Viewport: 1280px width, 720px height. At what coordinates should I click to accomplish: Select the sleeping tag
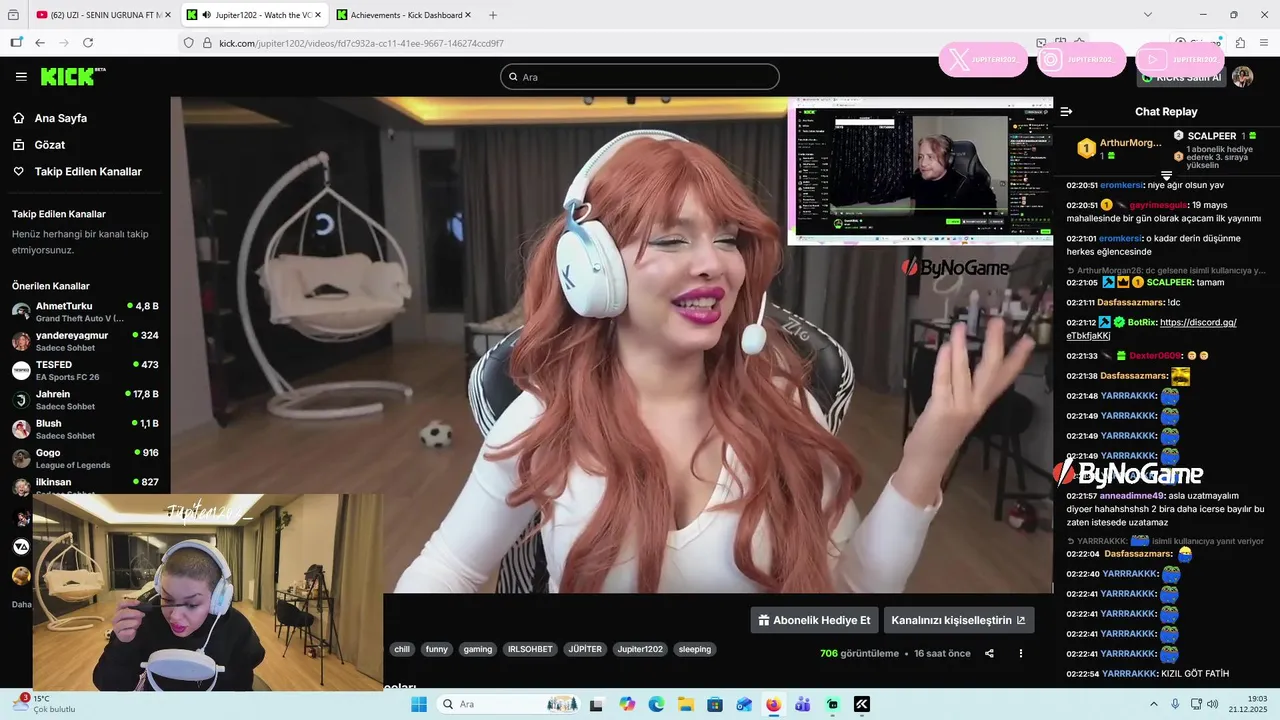[695, 649]
